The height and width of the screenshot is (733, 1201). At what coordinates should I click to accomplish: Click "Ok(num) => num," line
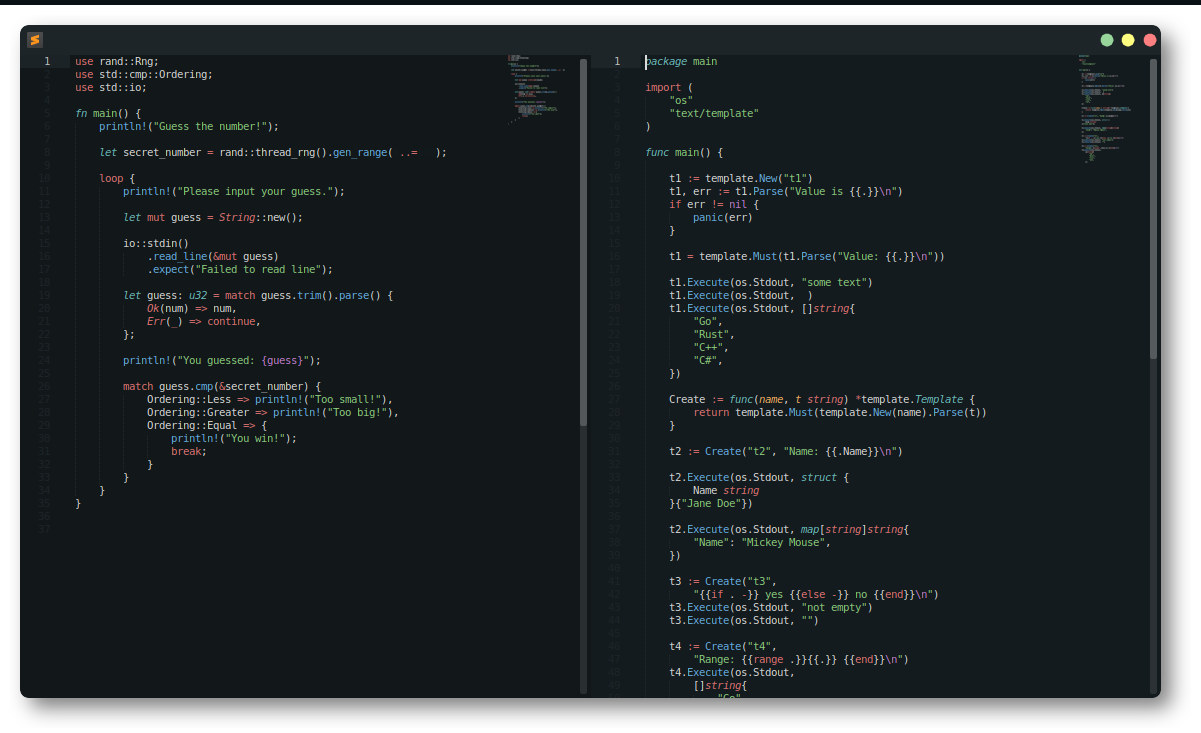[192, 308]
